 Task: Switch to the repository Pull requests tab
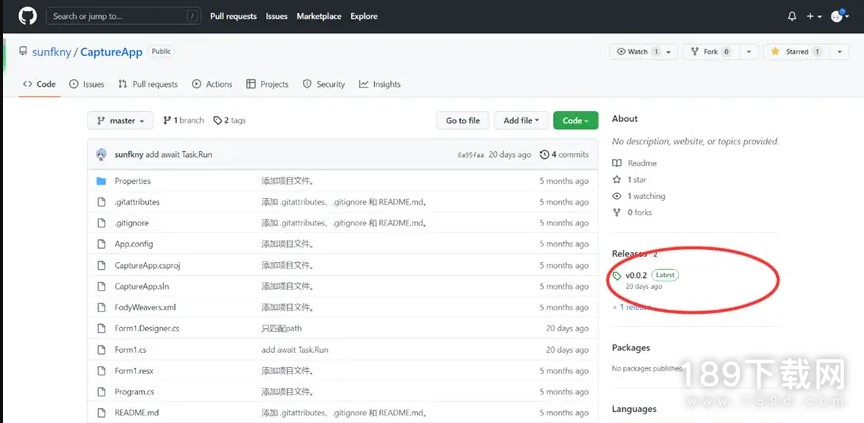148,84
